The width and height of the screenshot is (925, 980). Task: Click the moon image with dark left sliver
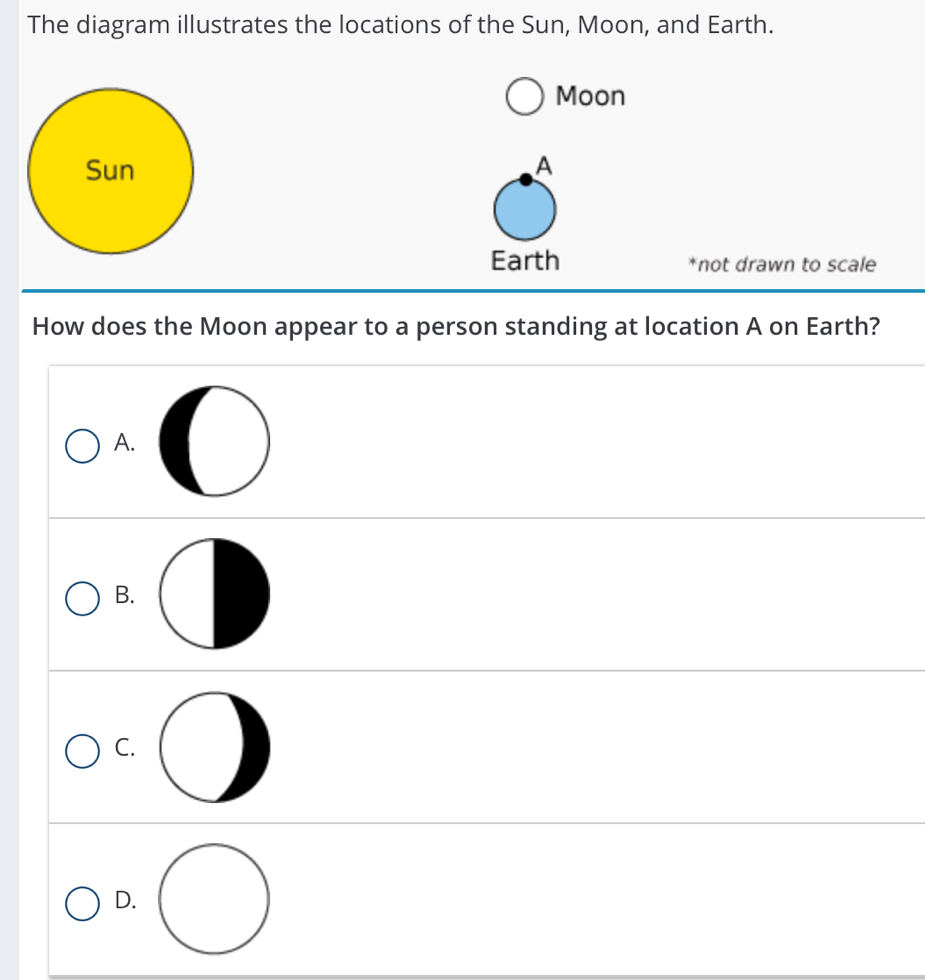[214, 441]
